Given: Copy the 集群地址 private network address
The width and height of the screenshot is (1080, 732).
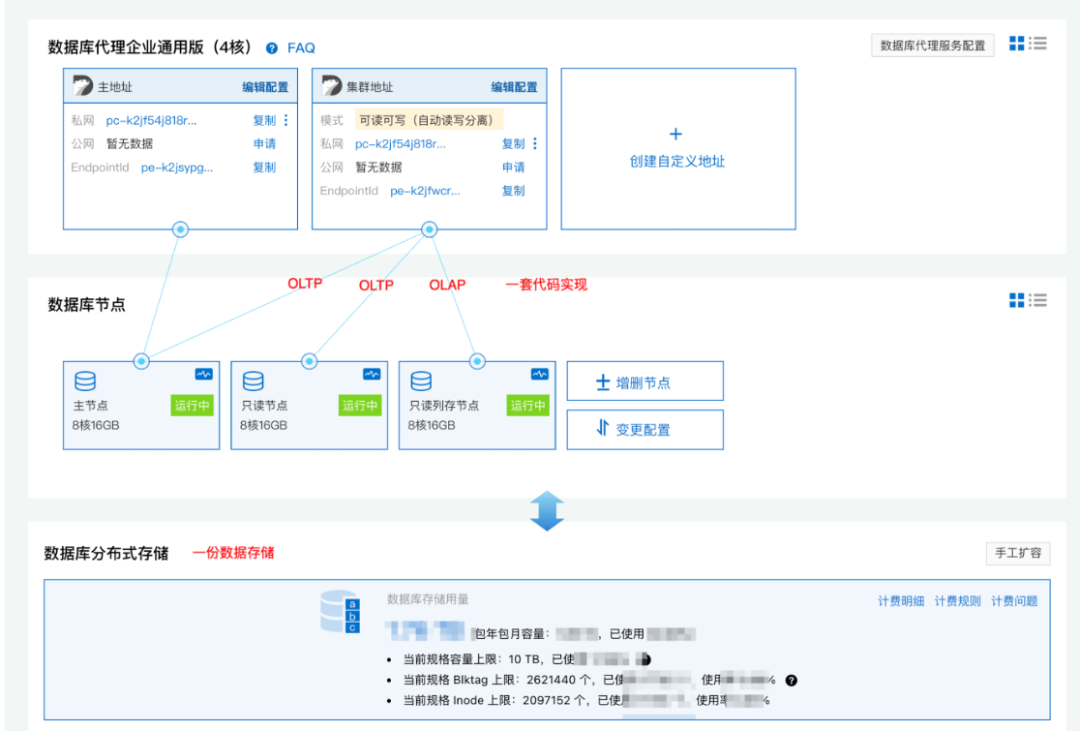Looking at the screenshot, I should 513,144.
